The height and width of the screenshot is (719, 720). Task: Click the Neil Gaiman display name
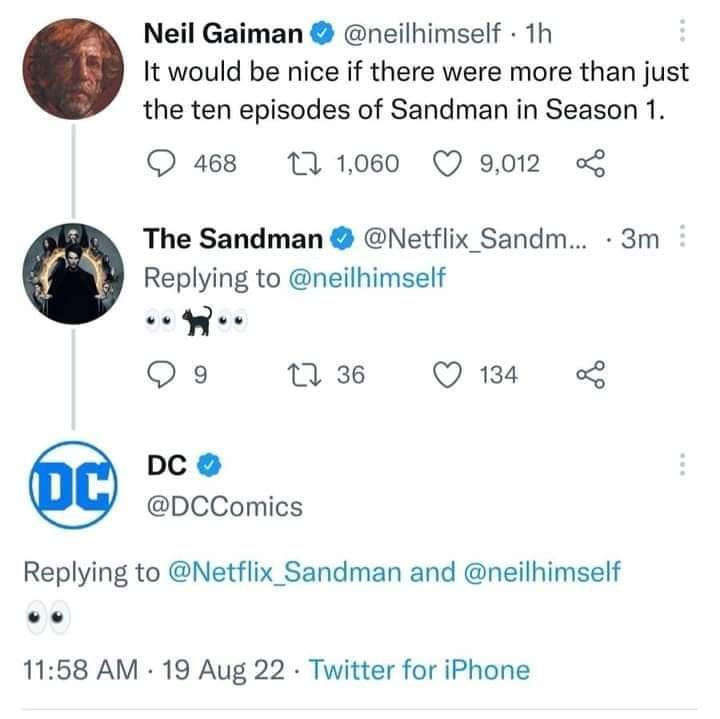223,35
